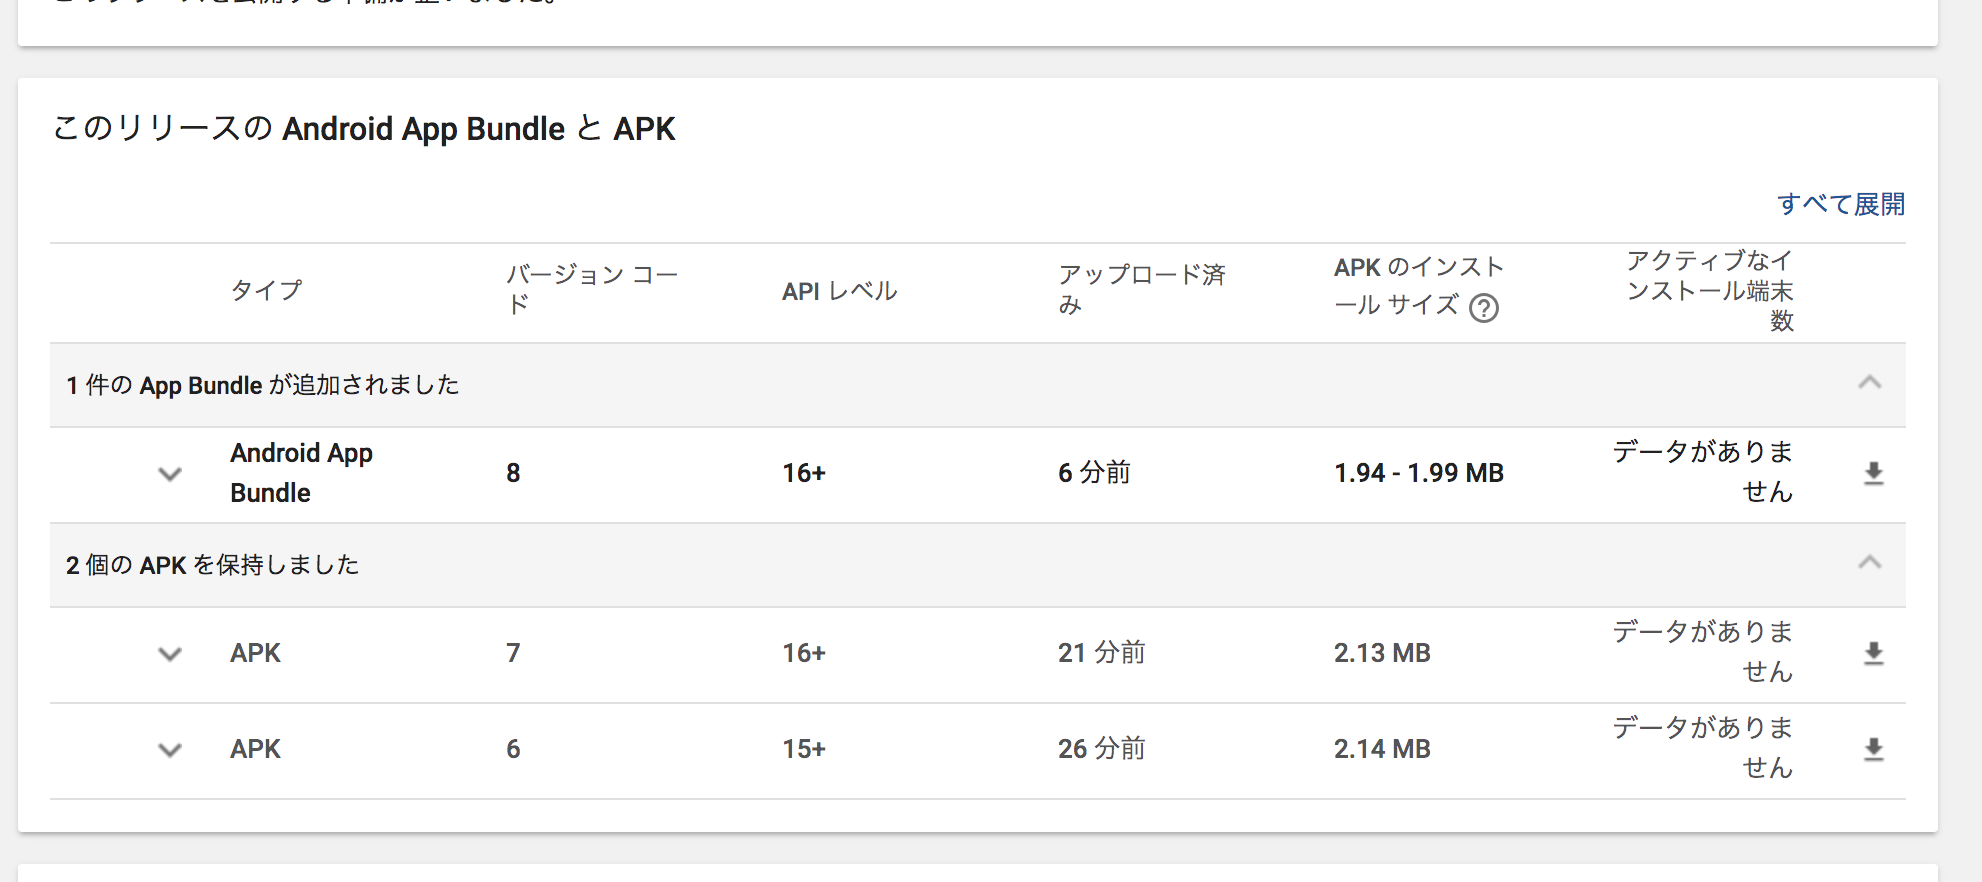Download the APK with version code 7
Viewport: 1982px width, 882px height.
coord(1873,654)
